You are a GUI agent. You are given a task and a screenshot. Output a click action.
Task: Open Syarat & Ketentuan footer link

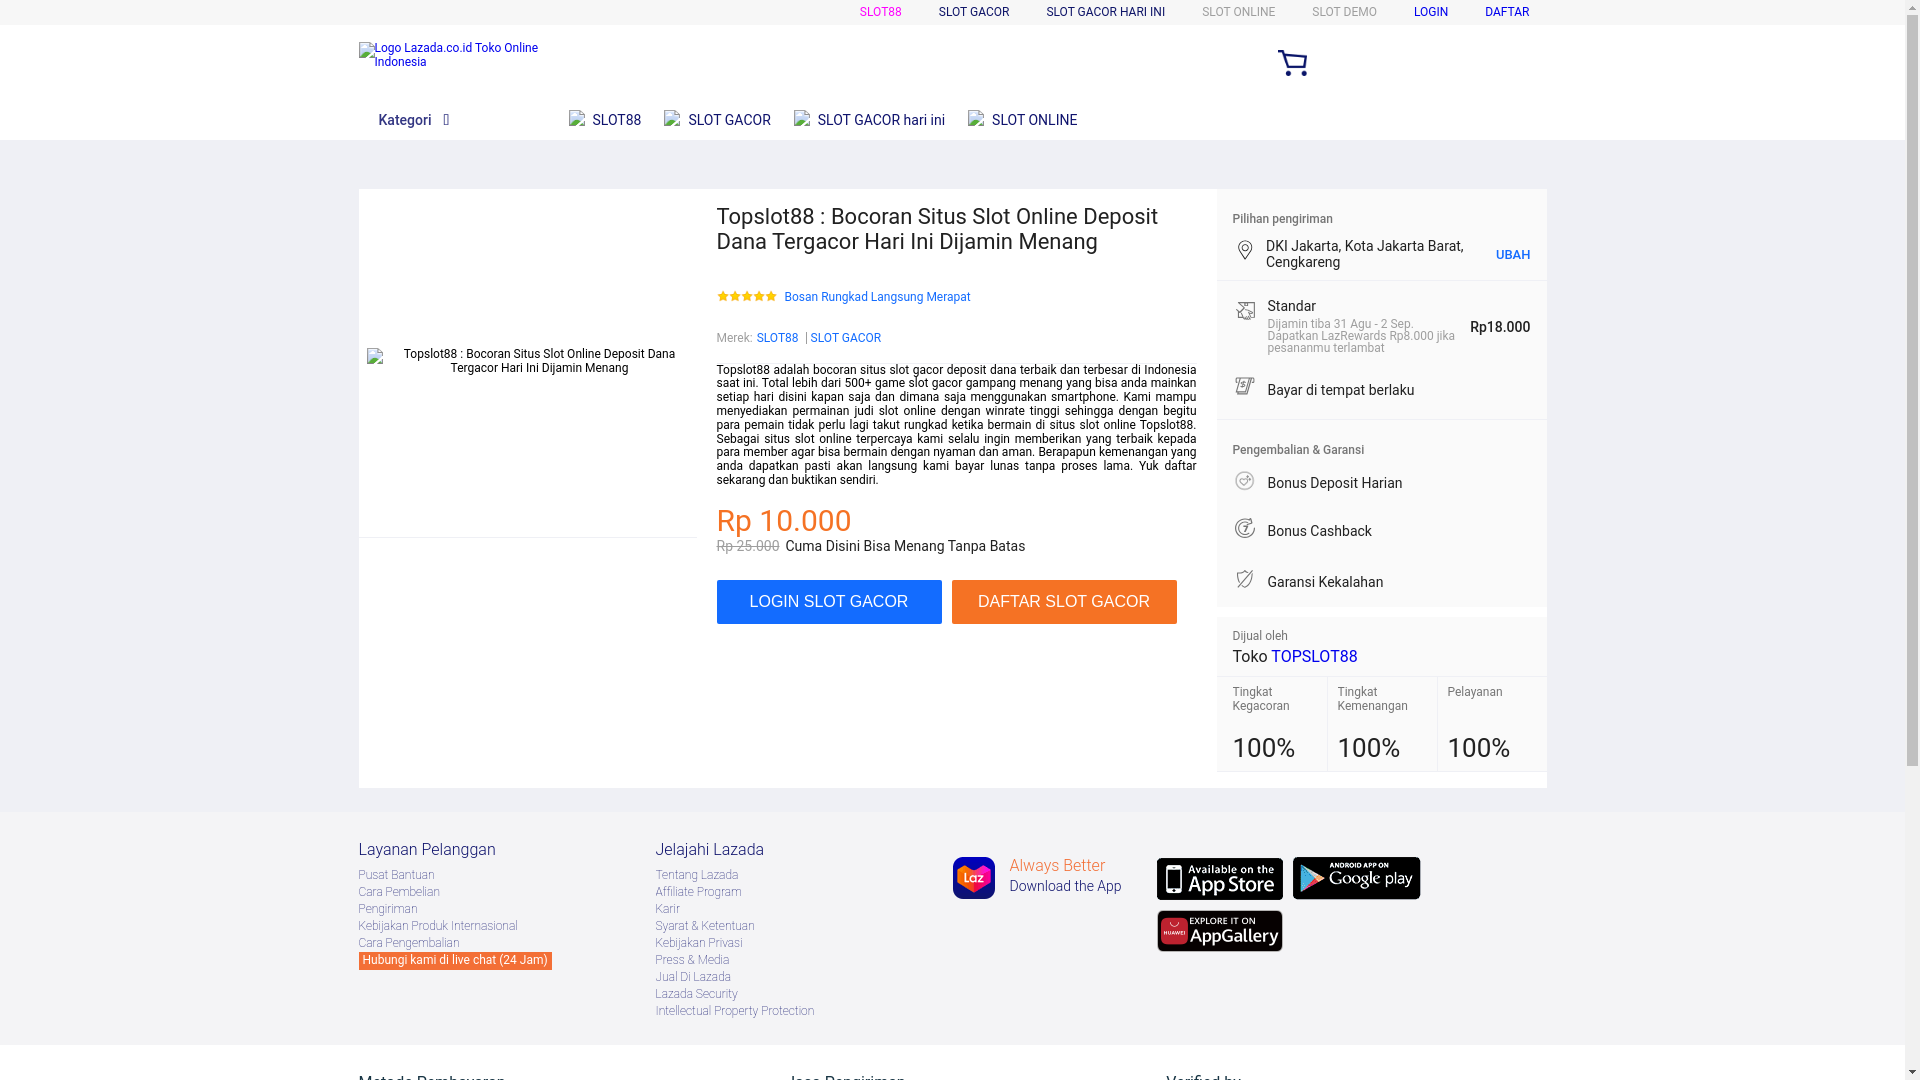704,926
